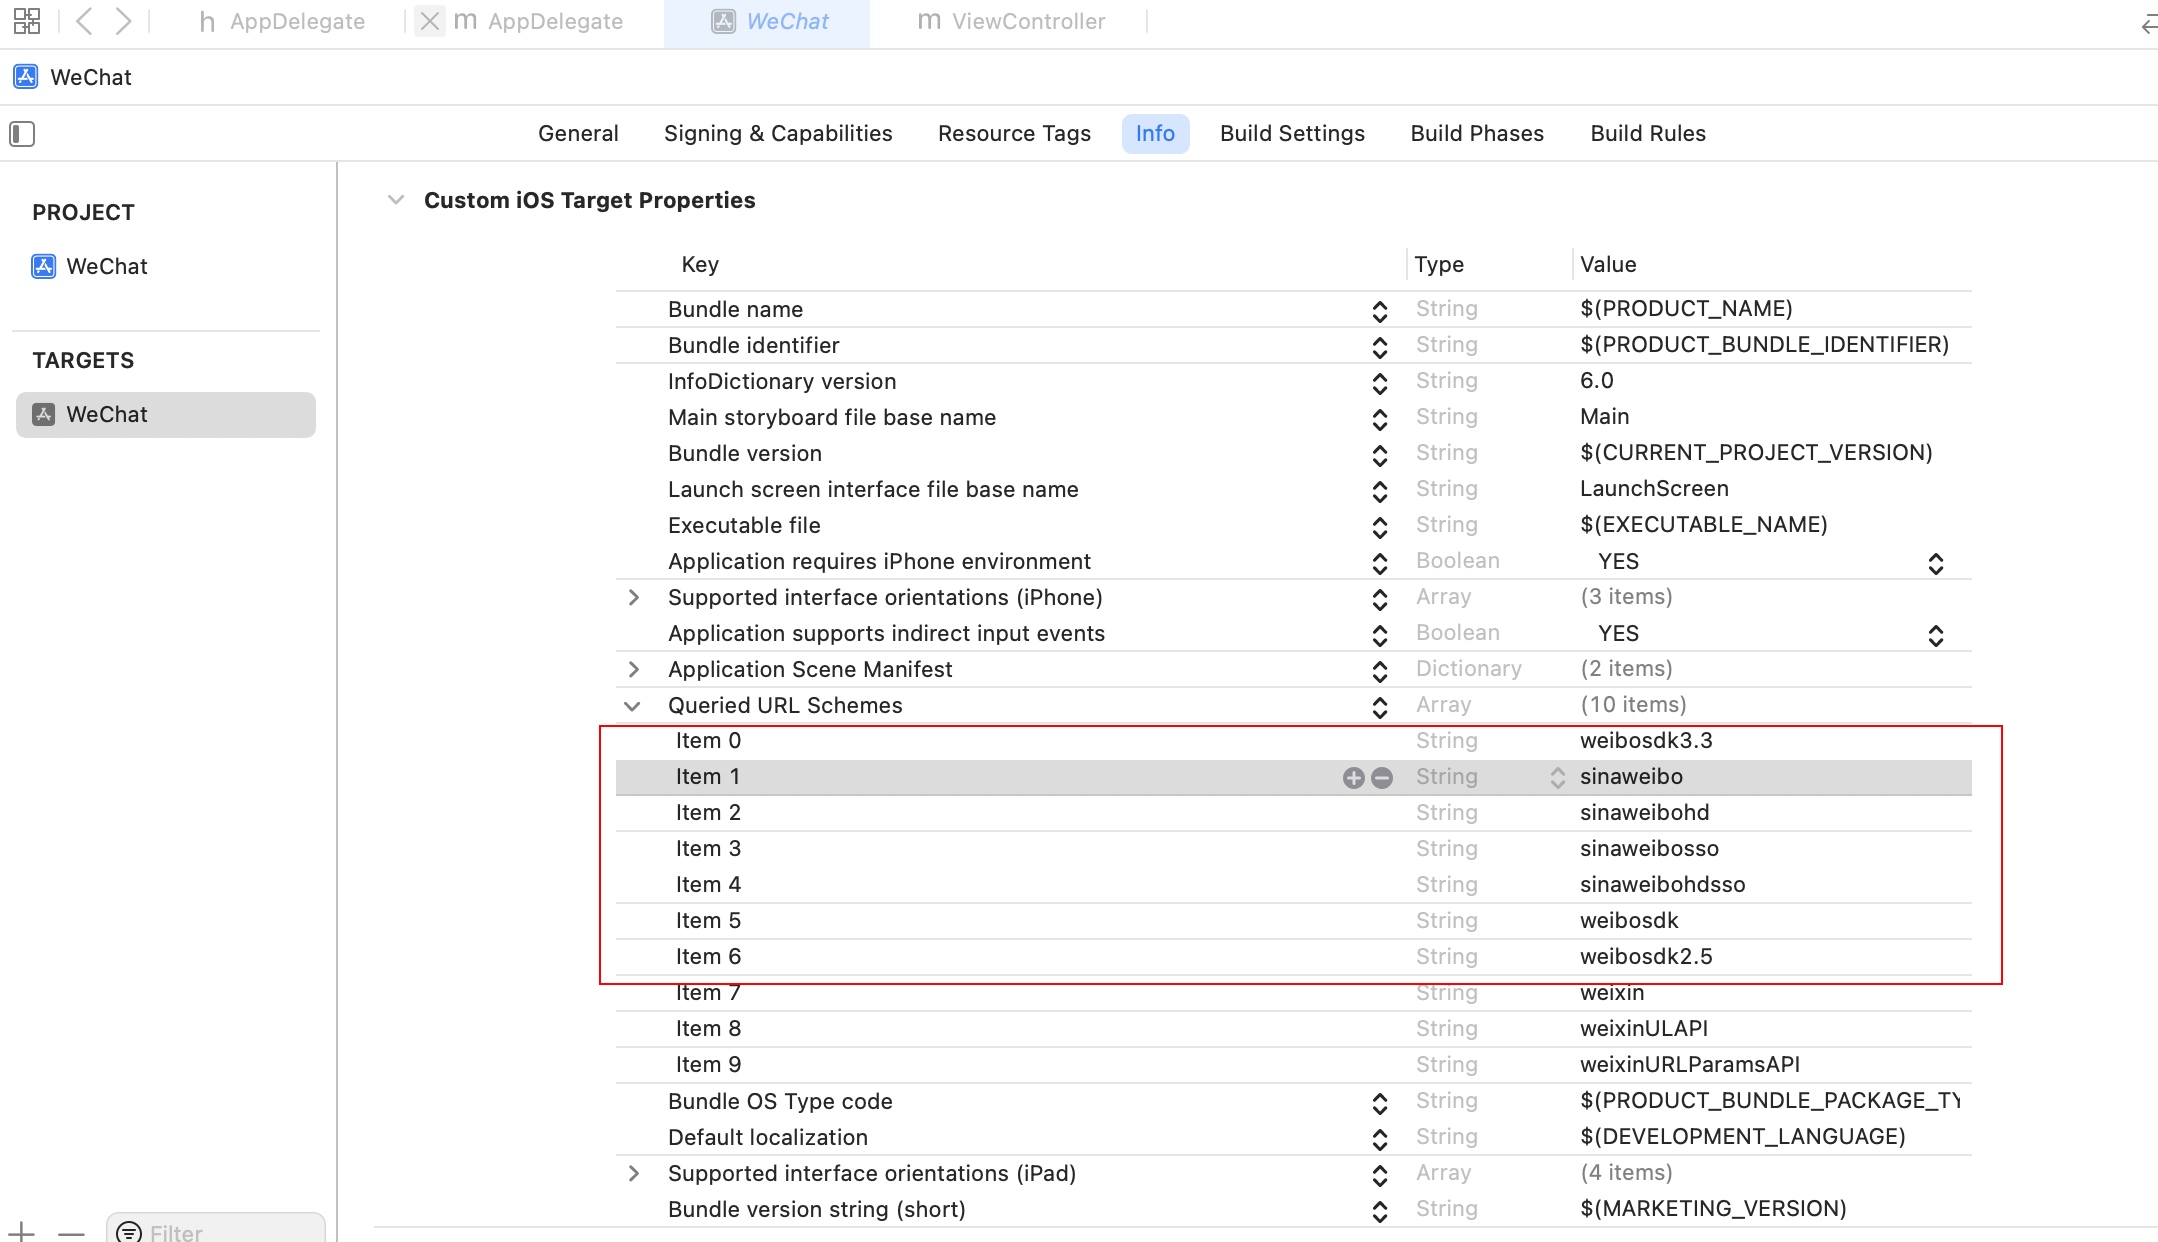Open the related items grid icon
This screenshot has height=1242, width=2158.
(x=27, y=21)
